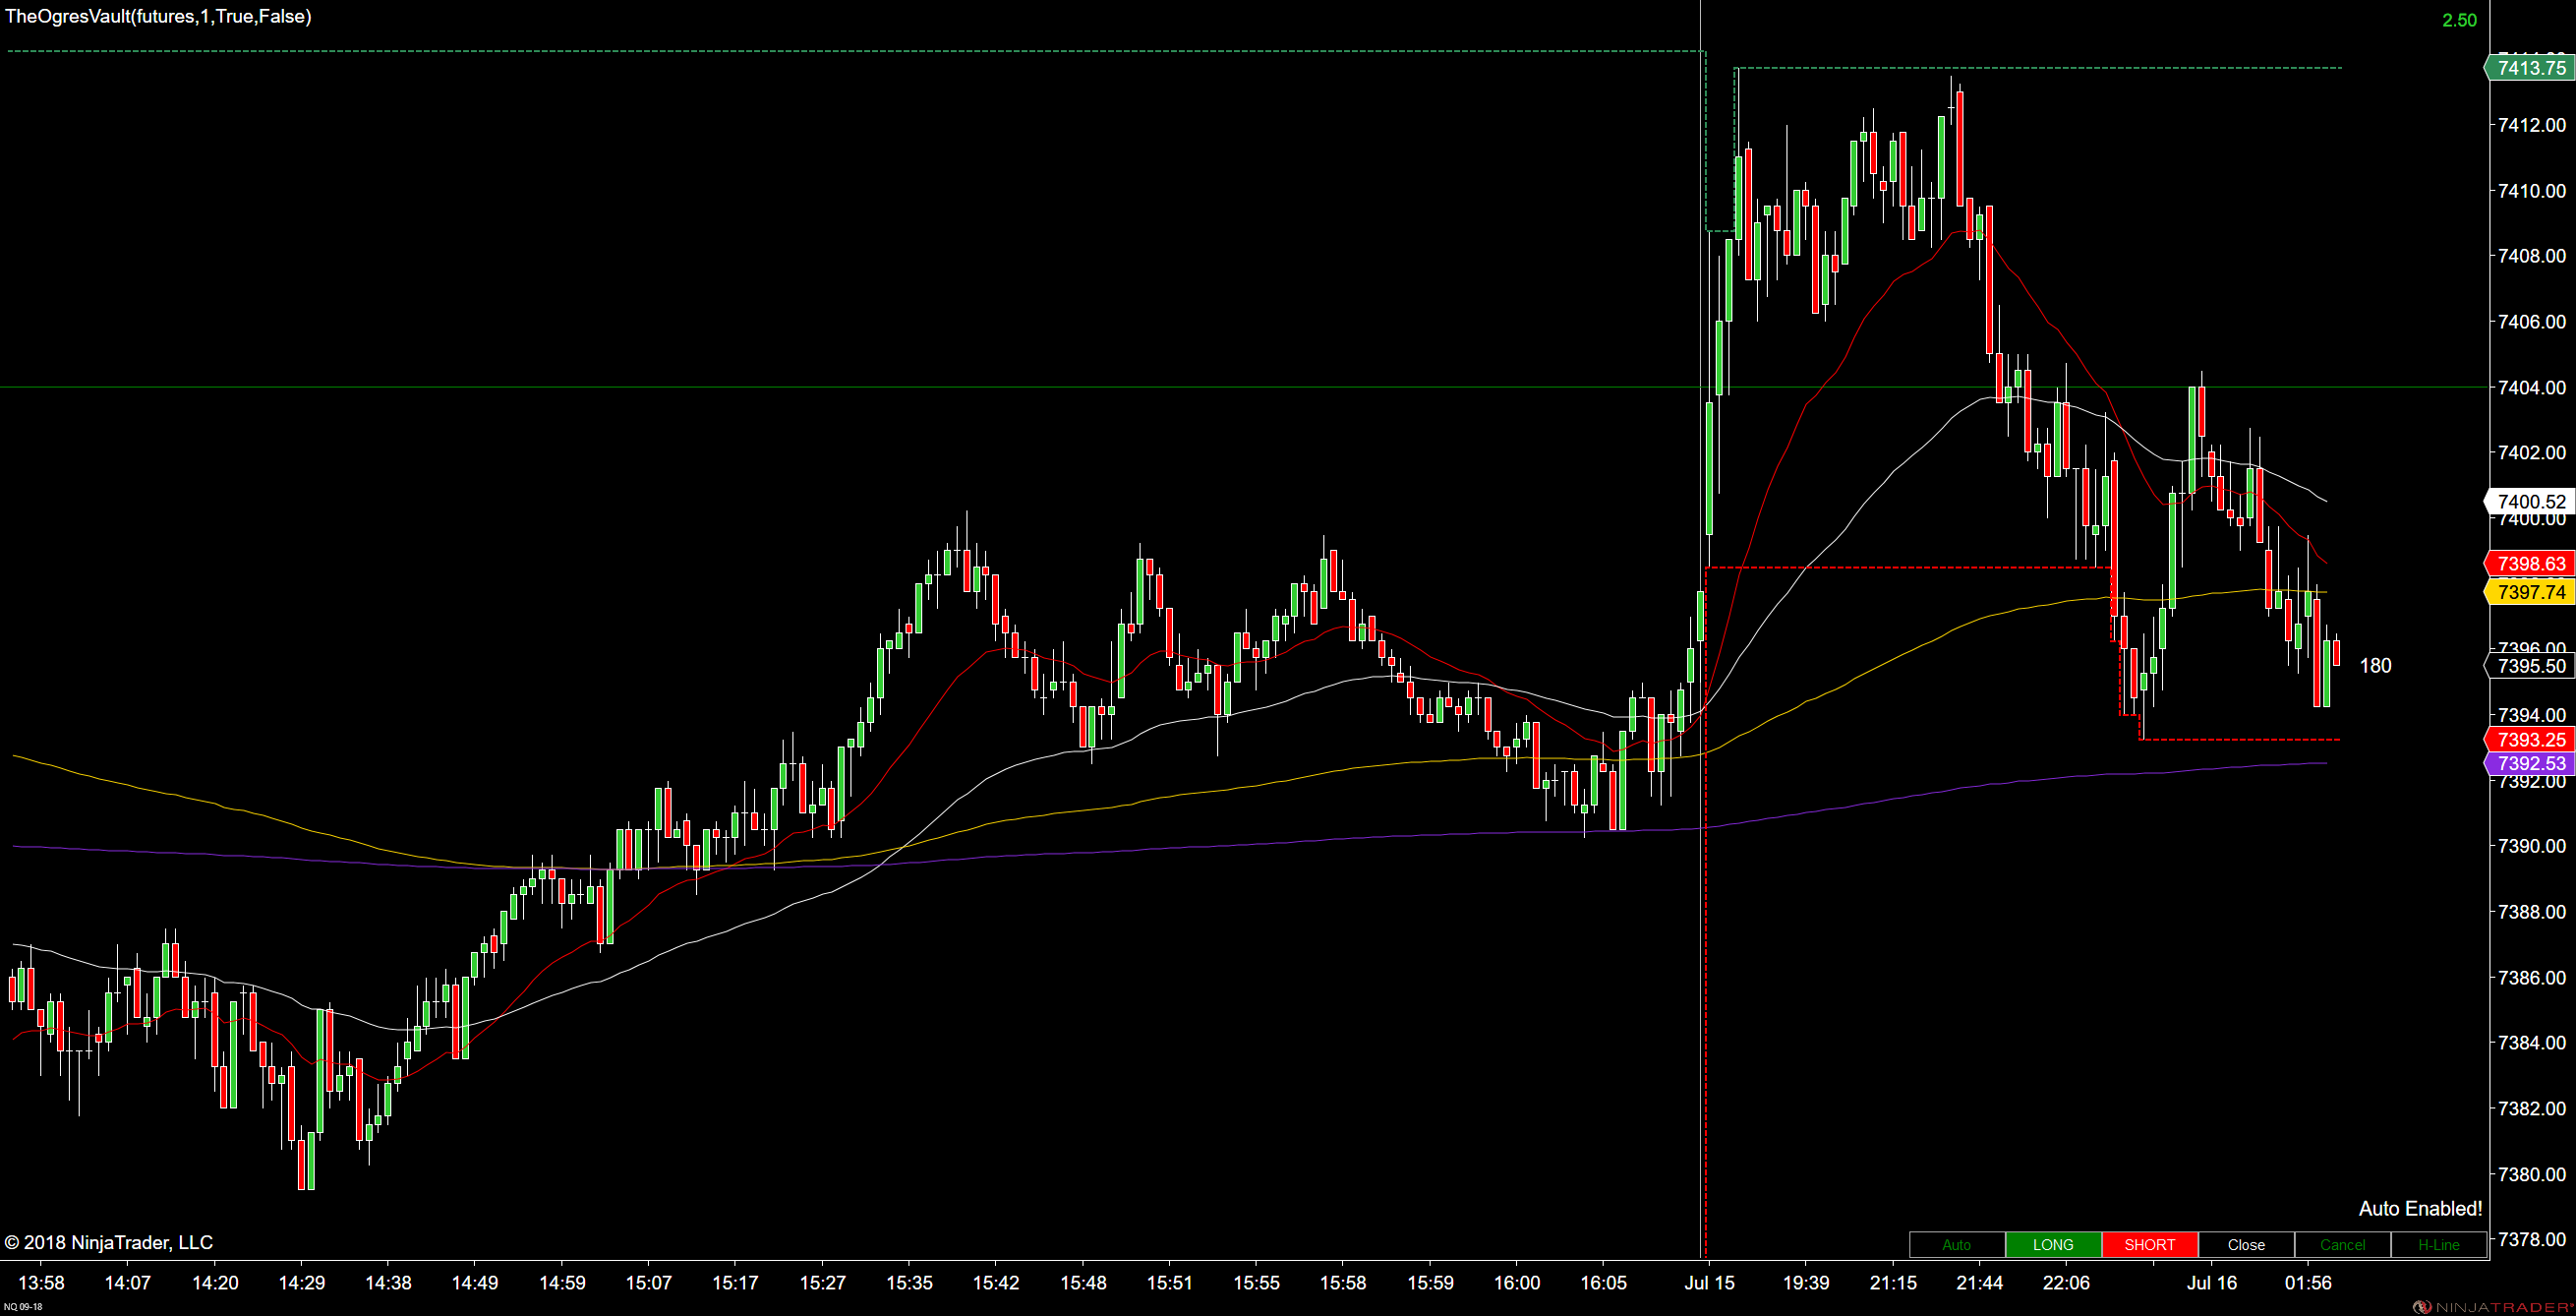The image size is (2576, 1316).
Task: Select the red 7393.25 price marker
Action: 2529,740
